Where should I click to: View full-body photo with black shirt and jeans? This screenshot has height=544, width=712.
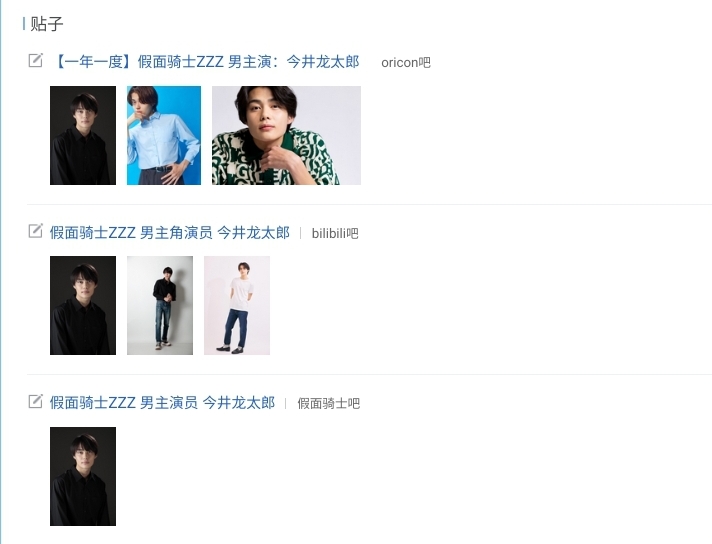pos(160,306)
